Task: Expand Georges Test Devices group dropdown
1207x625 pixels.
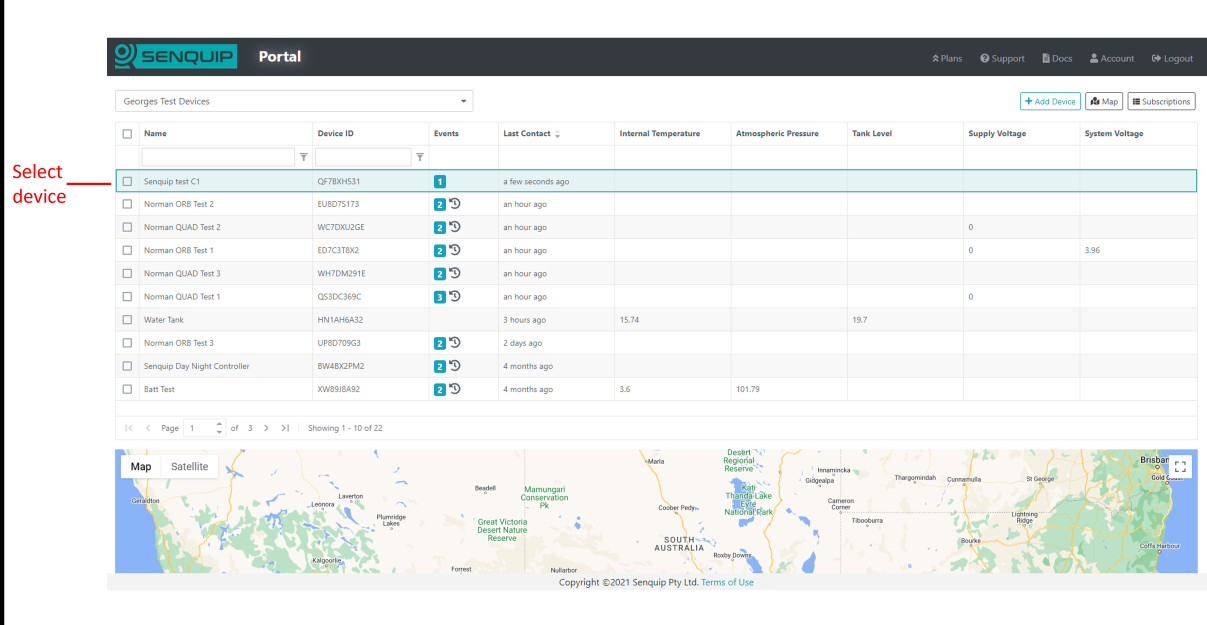Action: [x=294, y=101]
